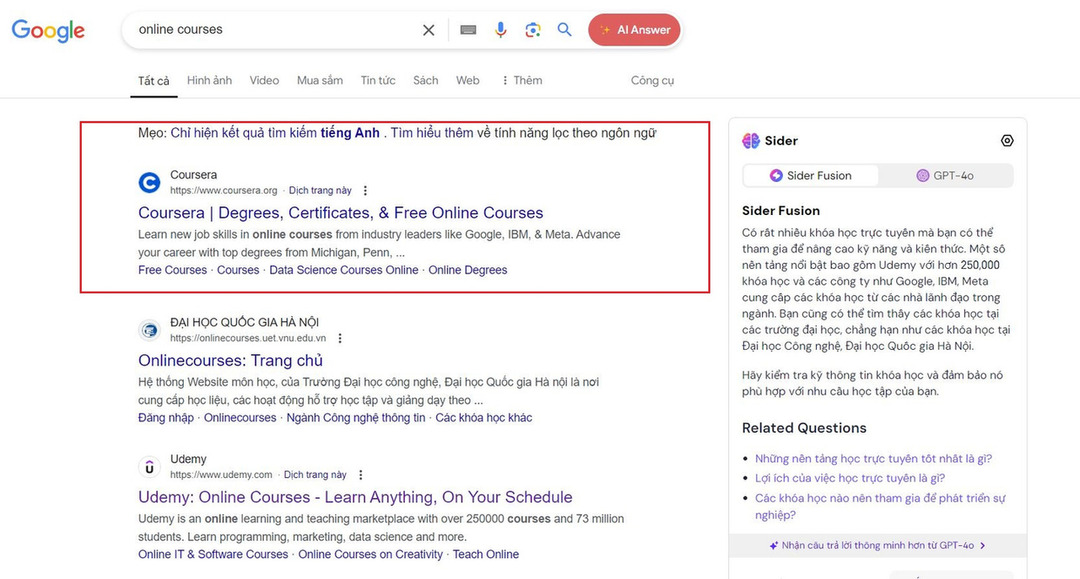Open Online Courses on Creativity sitelink
The width and height of the screenshot is (1080, 579).
371,554
